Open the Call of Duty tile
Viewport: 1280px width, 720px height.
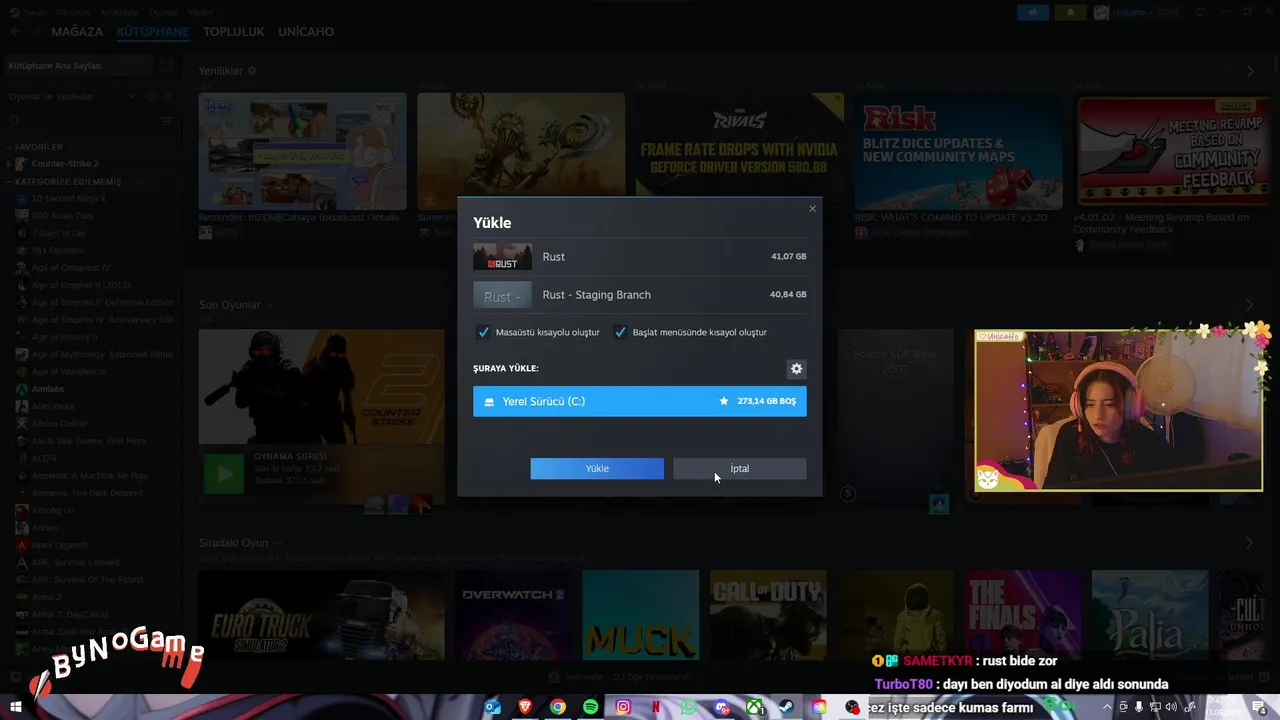click(x=768, y=615)
